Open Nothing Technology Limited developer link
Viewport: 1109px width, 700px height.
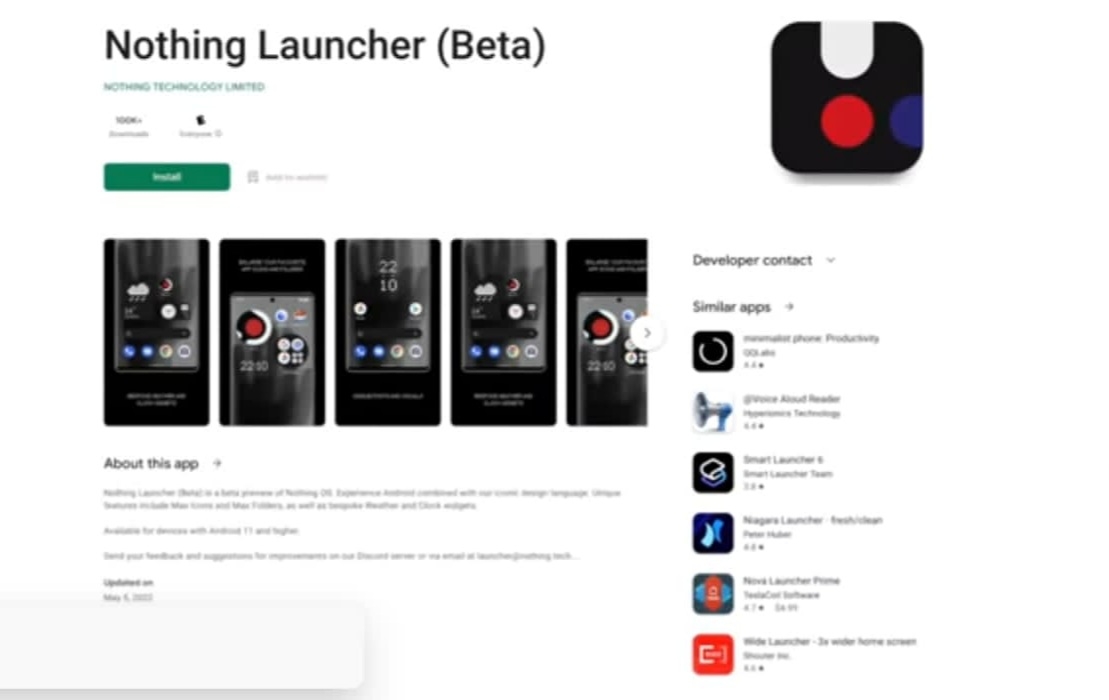coord(184,87)
